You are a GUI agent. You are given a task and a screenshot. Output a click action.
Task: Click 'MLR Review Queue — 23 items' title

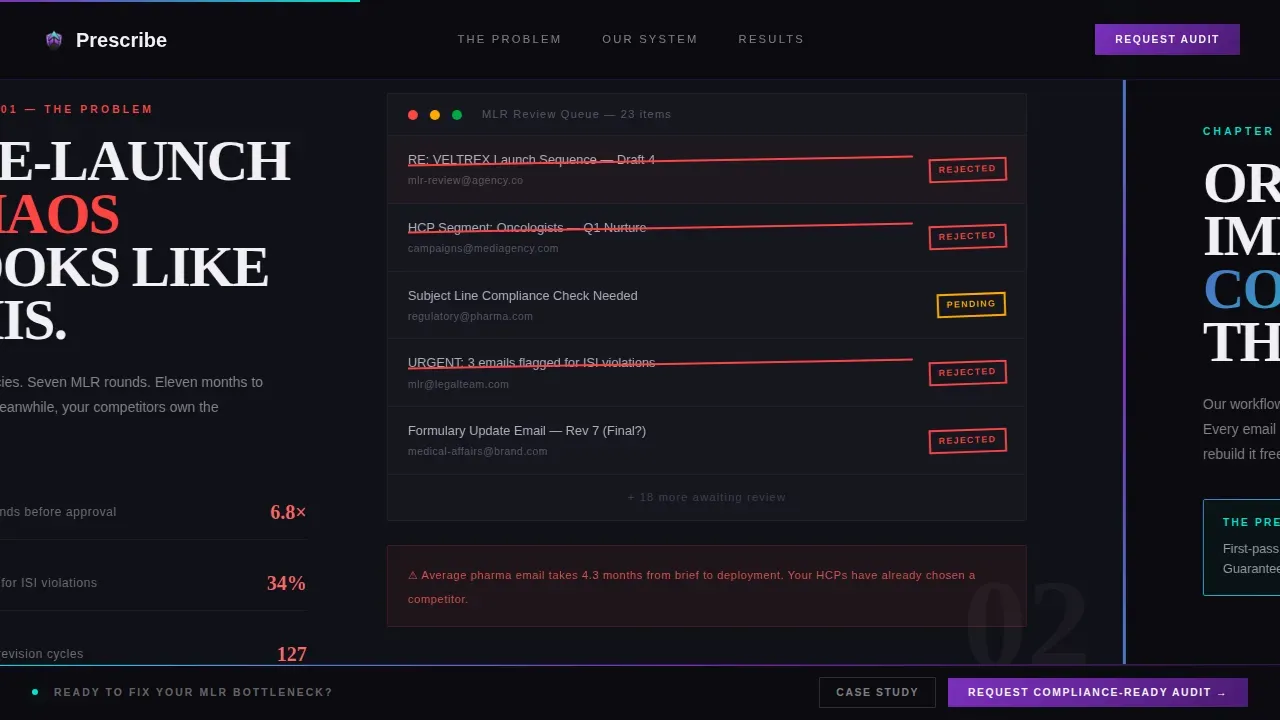[576, 114]
